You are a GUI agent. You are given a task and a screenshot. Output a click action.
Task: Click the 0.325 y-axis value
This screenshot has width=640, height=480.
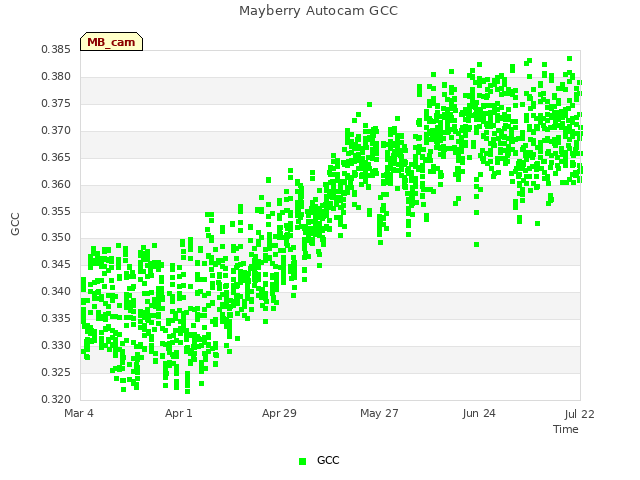point(56,372)
